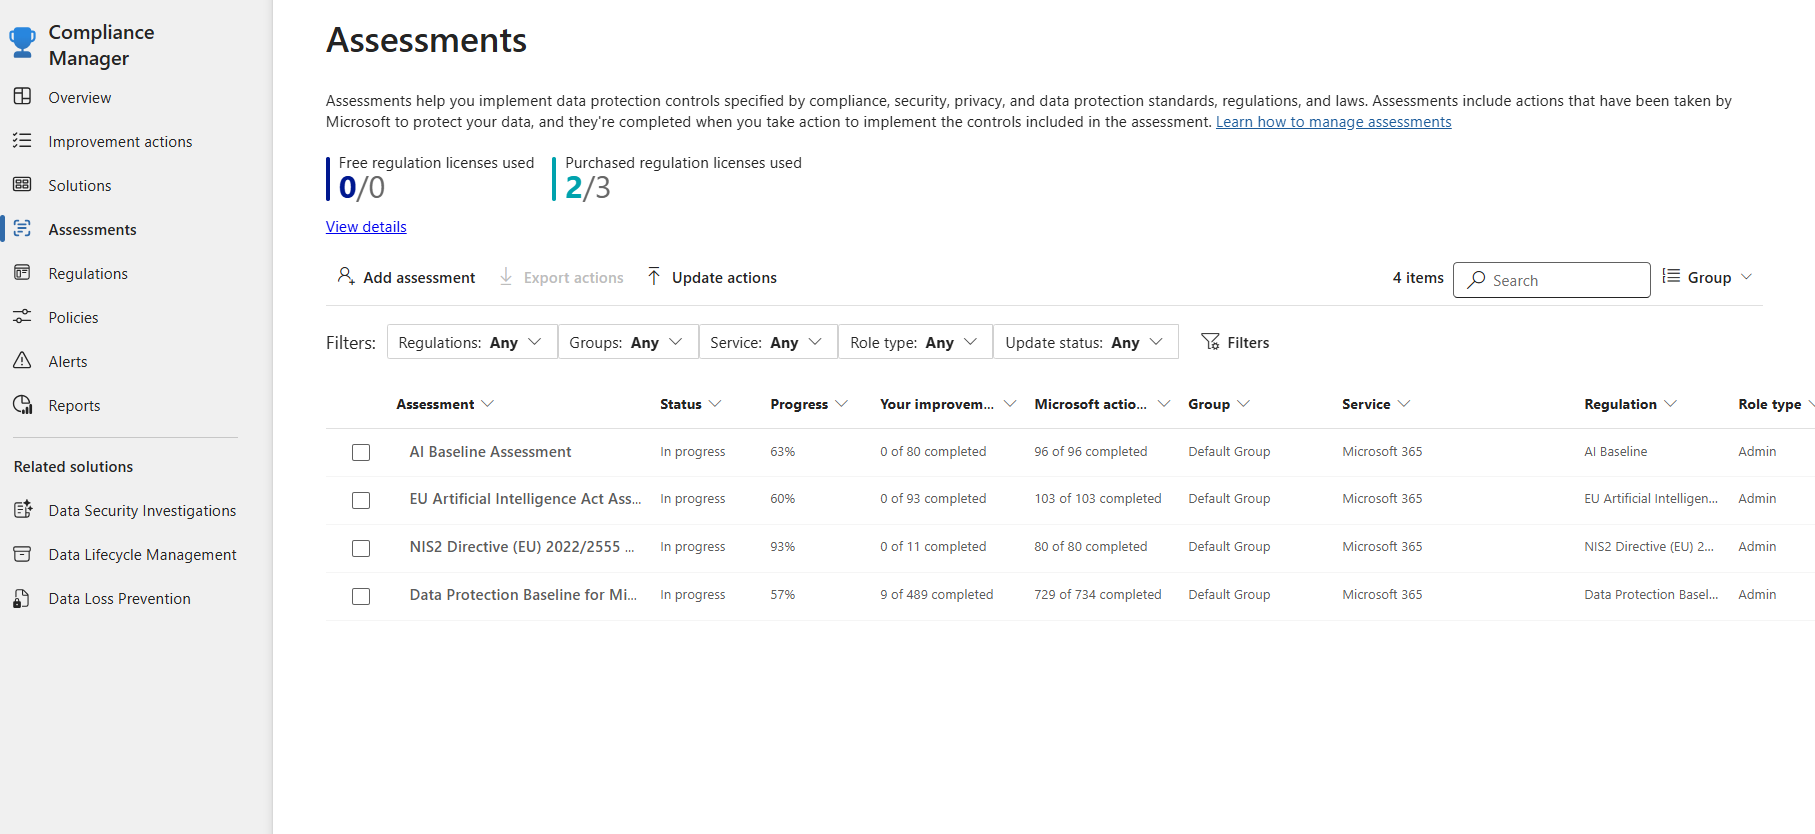Viewport: 1815px width, 834px height.
Task: Click the Add assessment button
Action: pyautogui.click(x=406, y=277)
